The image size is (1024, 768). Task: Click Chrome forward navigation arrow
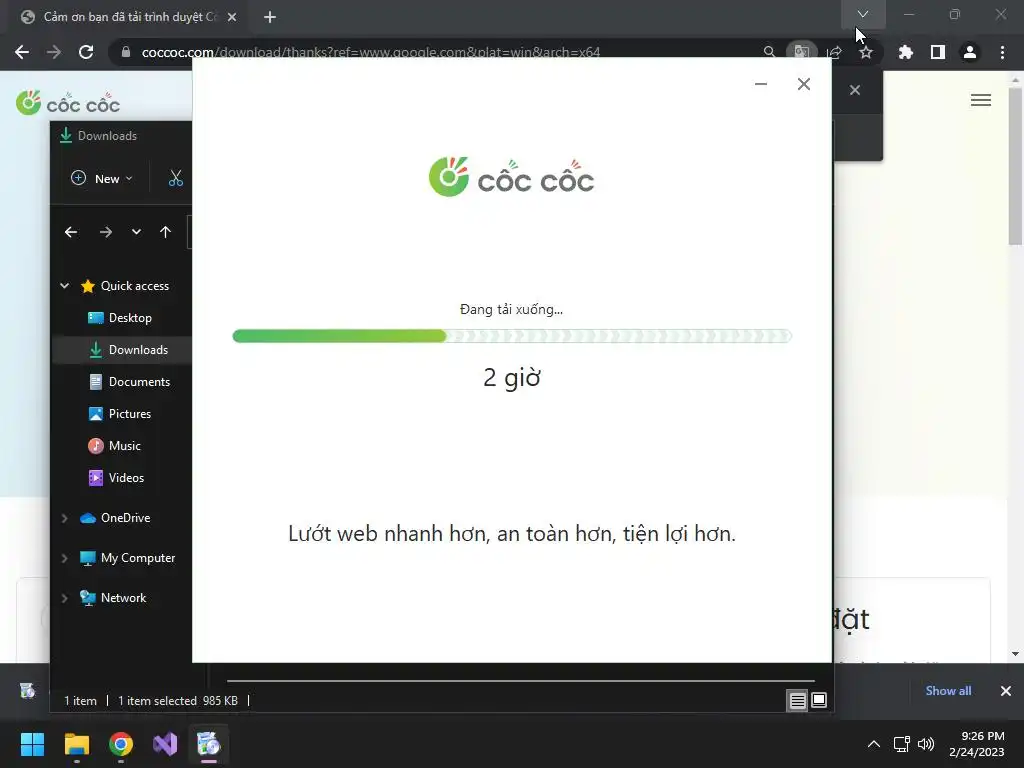click(x=54, y=52)
